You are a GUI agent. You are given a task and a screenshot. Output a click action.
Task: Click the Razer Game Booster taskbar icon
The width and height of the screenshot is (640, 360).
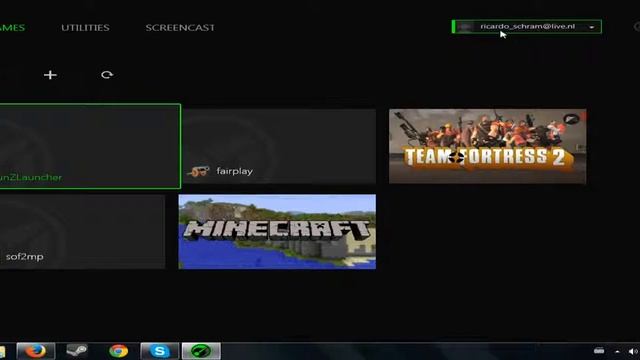click(201, 351)
